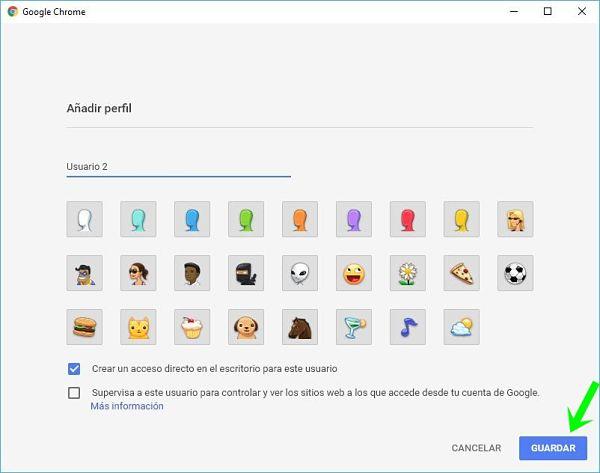Focus the Usuario 2 name field
The image size is (600, 473).
179,167
